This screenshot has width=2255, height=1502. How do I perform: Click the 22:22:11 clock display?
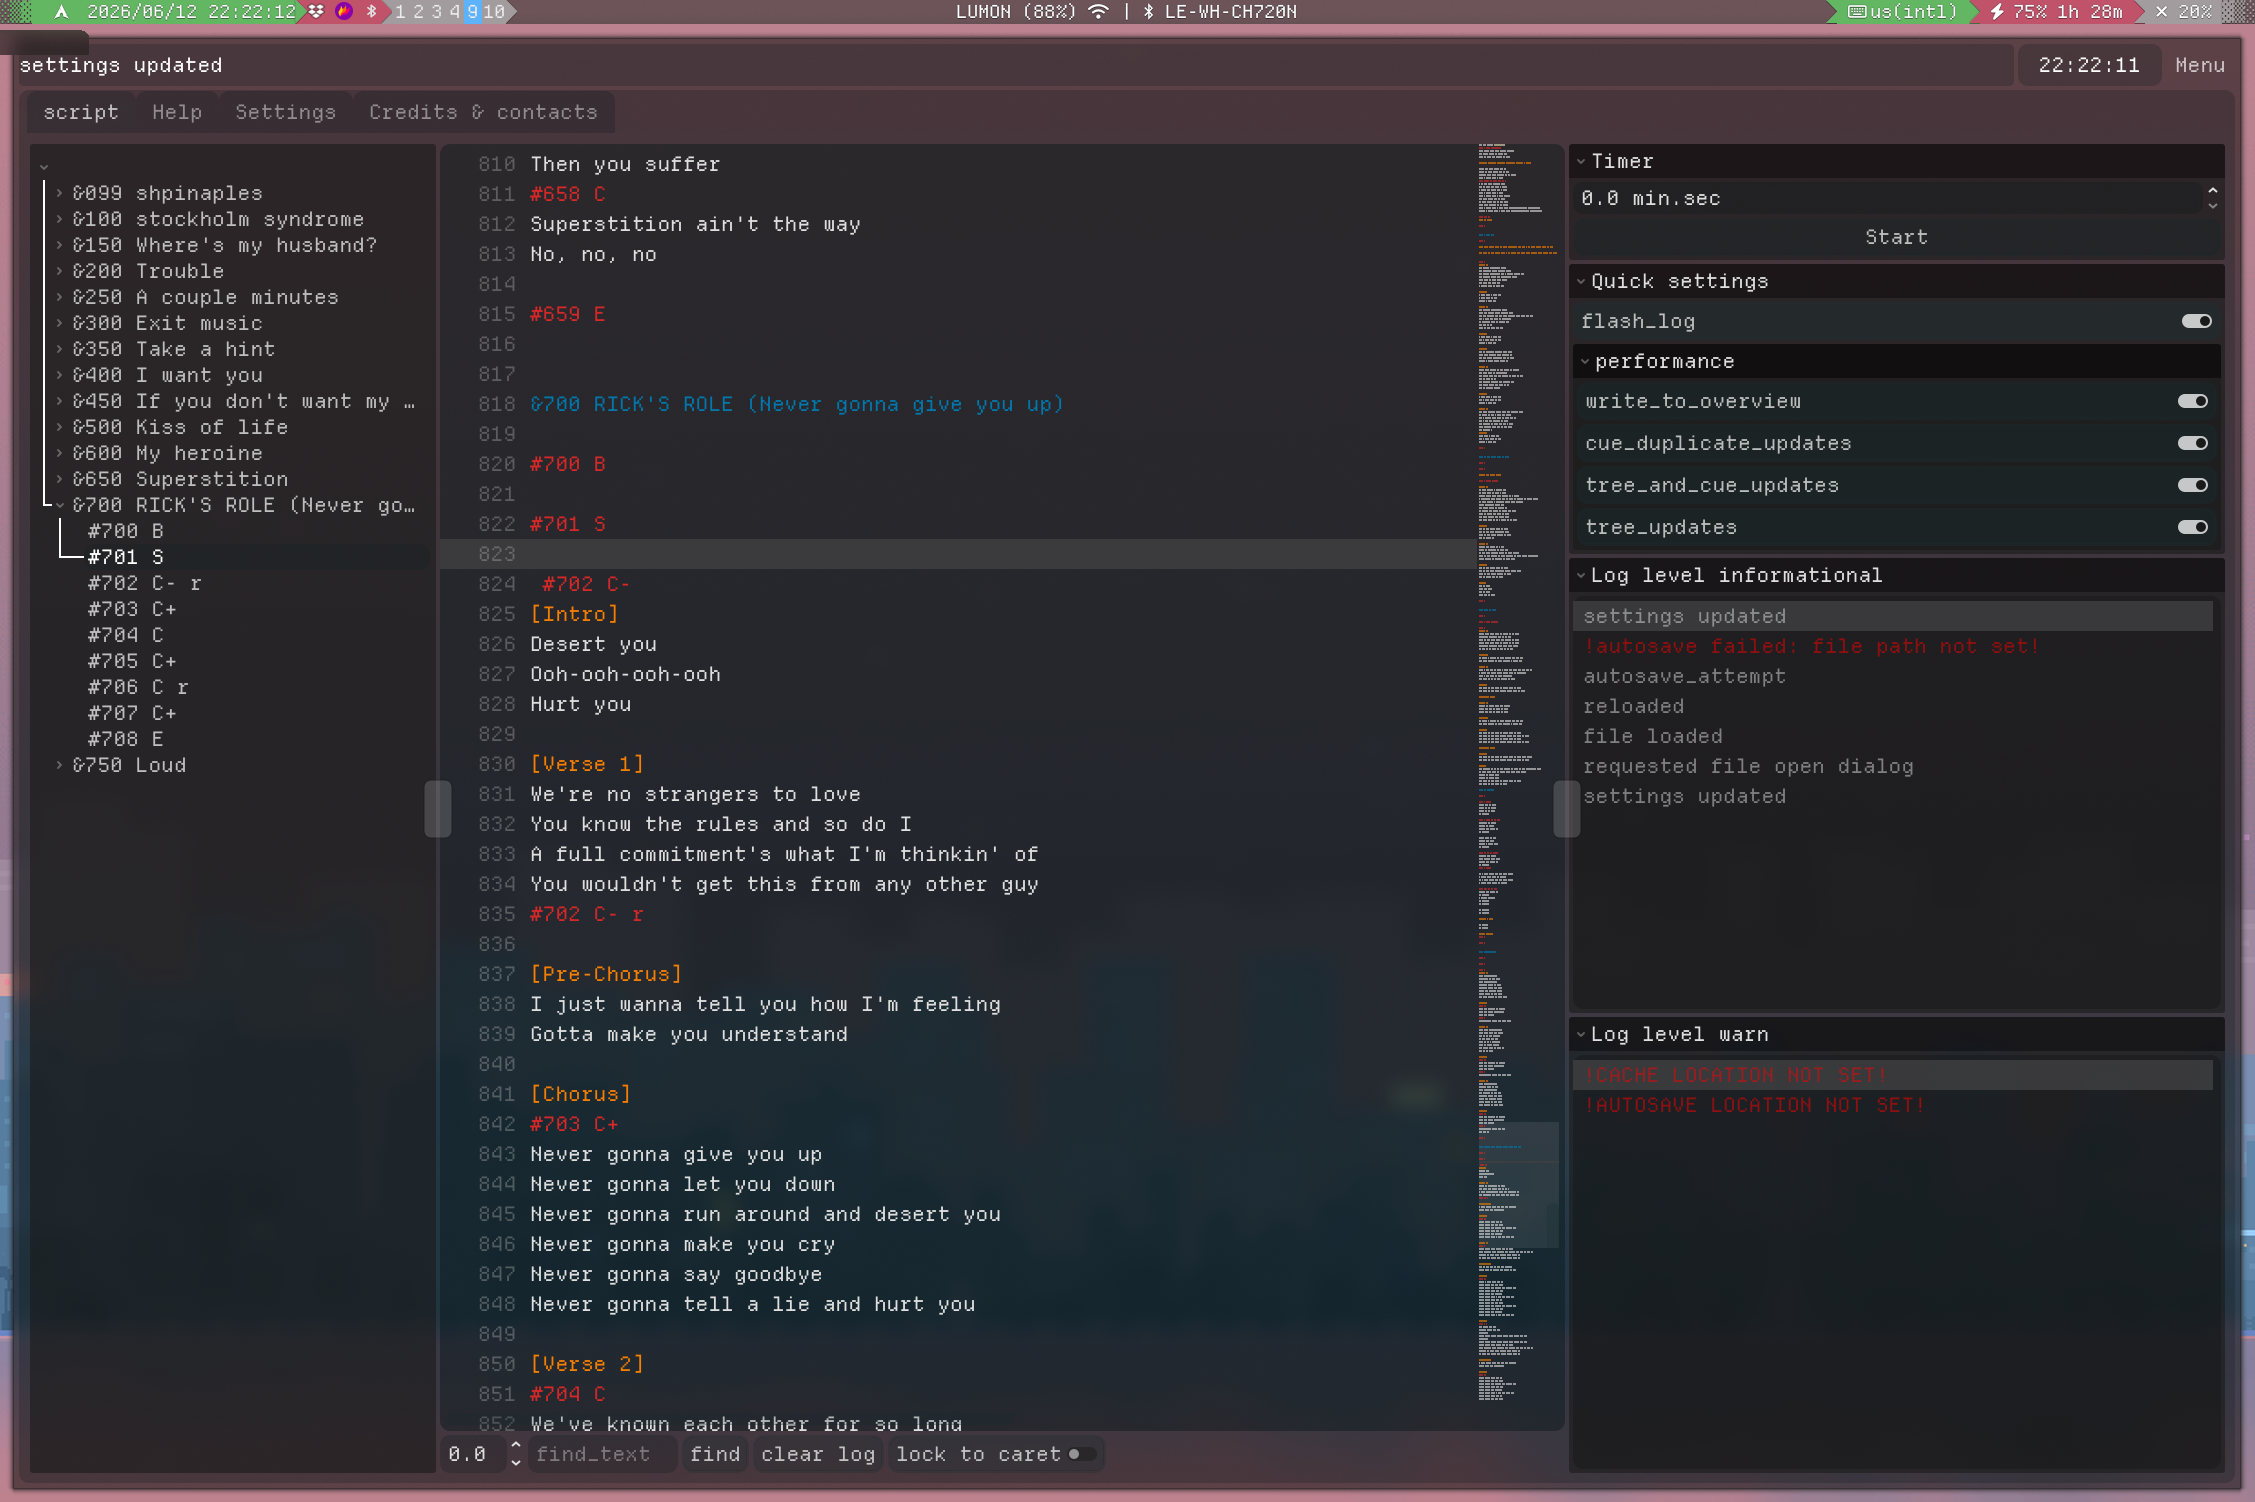point(2088,65)
